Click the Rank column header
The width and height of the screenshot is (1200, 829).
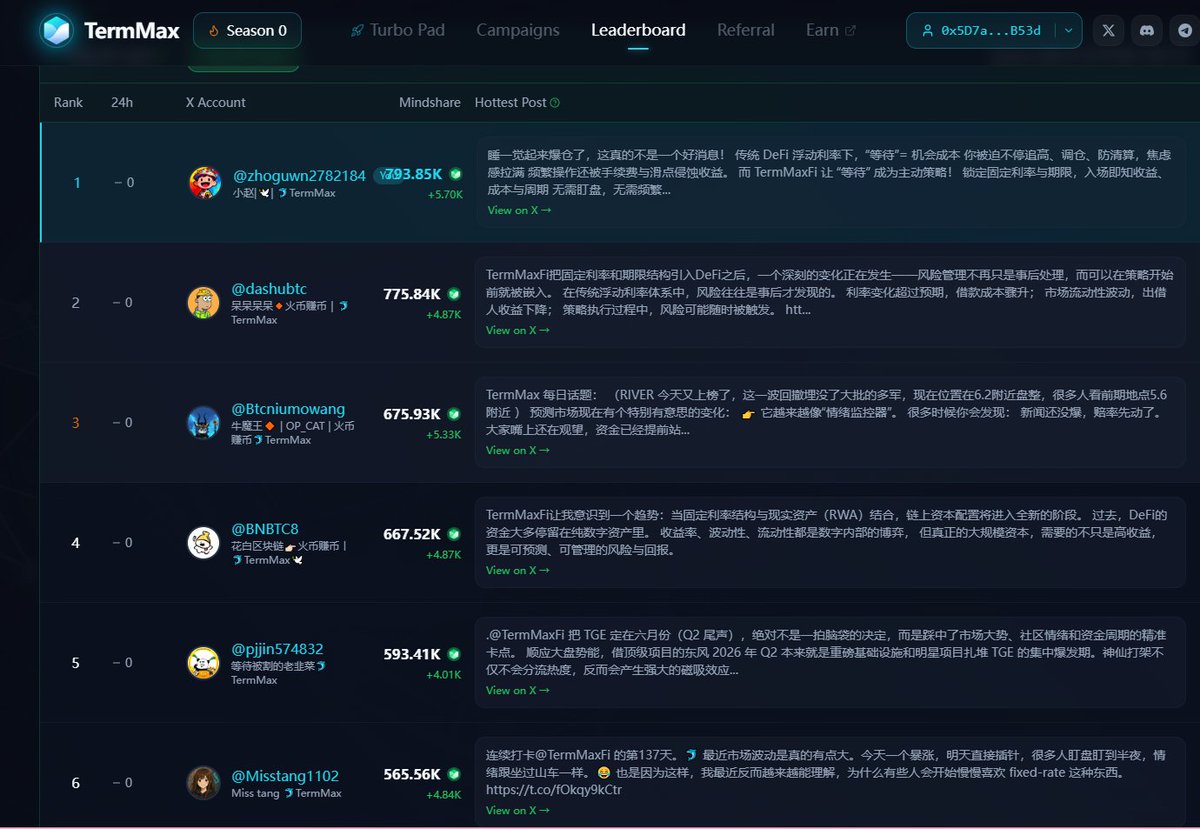coord(69,102)
